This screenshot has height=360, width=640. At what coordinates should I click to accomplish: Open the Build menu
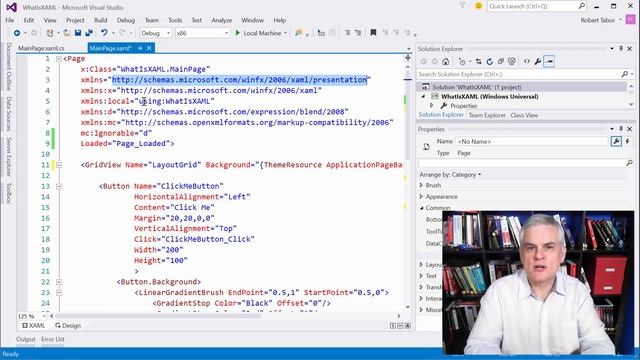click(100, 20)
